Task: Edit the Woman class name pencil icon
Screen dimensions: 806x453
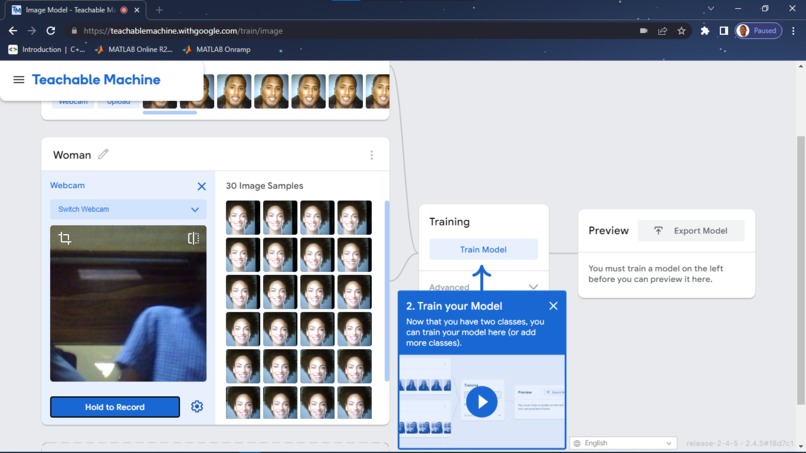Action: 103,154
